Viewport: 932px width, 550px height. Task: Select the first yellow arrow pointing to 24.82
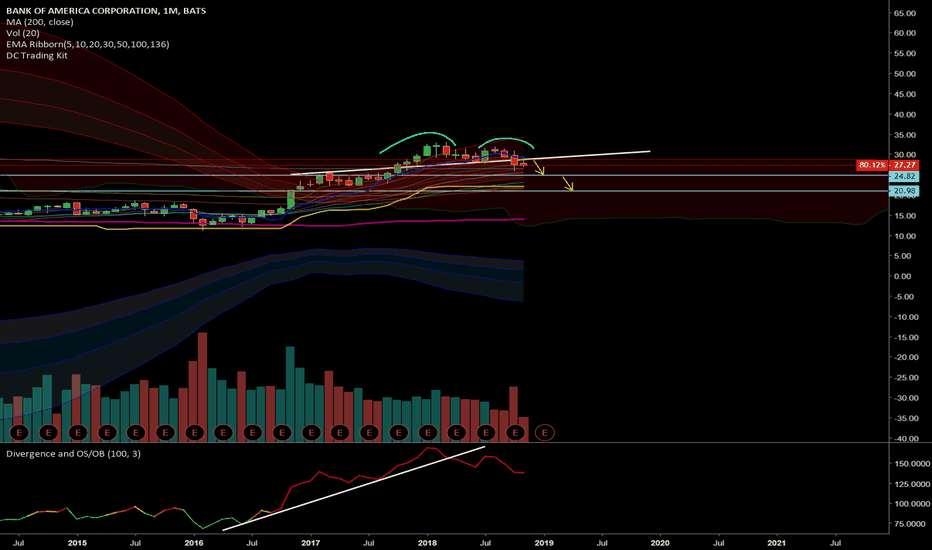point(539,168)
